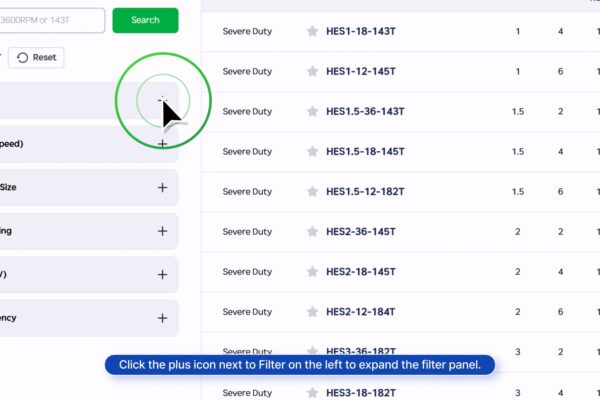Mark HES1.5-36-143T as favorite
Screen dimensions: 600x400
[x=312, y=111]
